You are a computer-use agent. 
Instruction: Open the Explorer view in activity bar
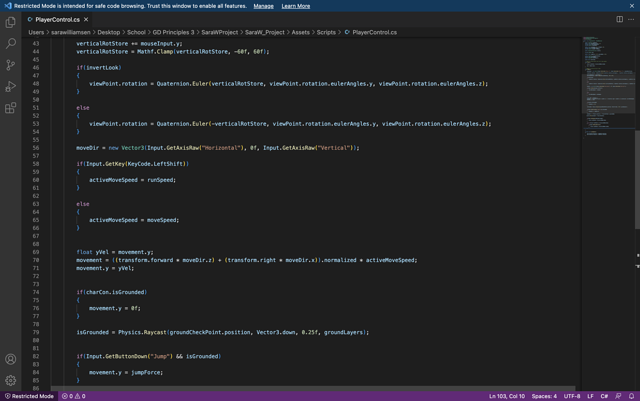point(11,22)
